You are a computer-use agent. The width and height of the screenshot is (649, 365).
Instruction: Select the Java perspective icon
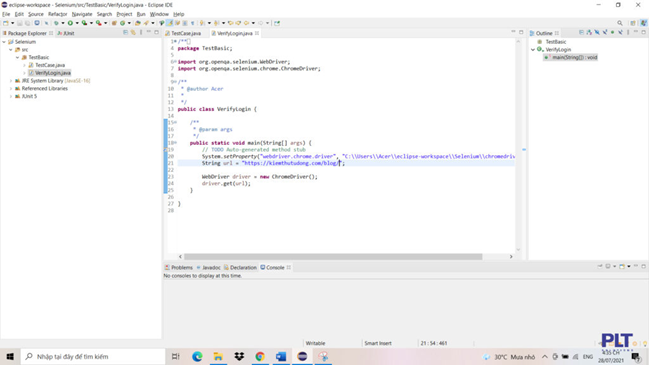tap(644, 23)
